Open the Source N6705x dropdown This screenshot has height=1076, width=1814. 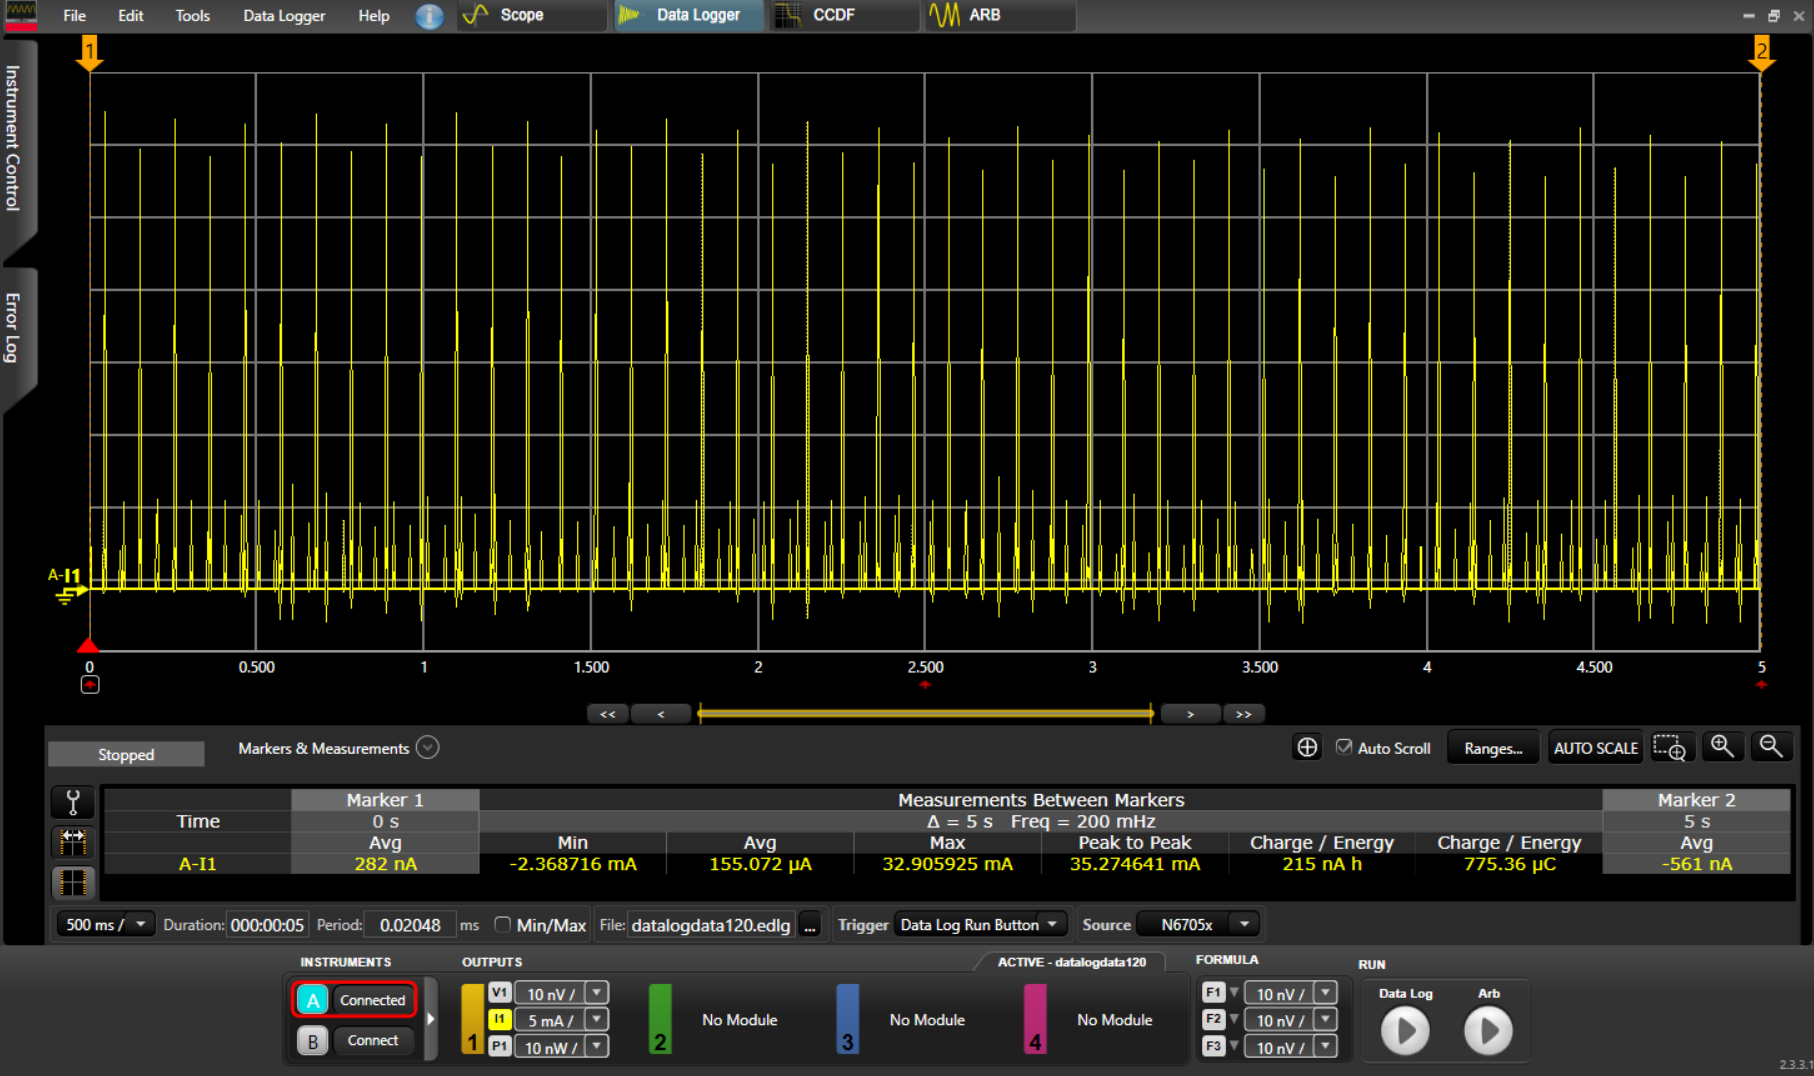click(1197, 925)
